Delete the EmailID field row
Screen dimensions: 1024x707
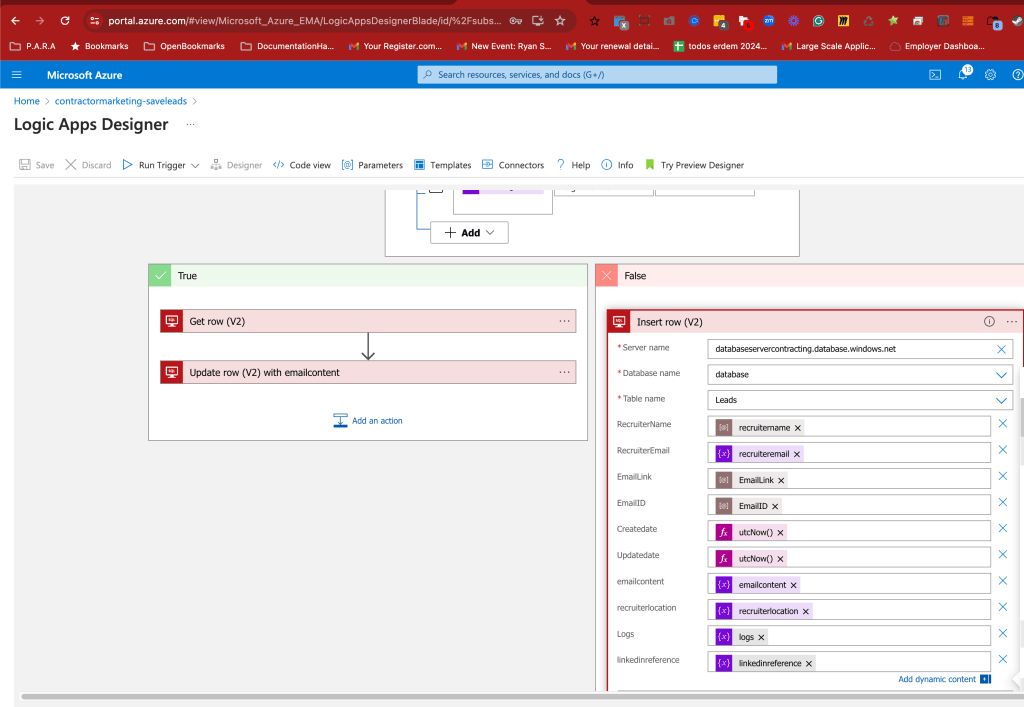pyautogui.click(x=1002, y=502)
